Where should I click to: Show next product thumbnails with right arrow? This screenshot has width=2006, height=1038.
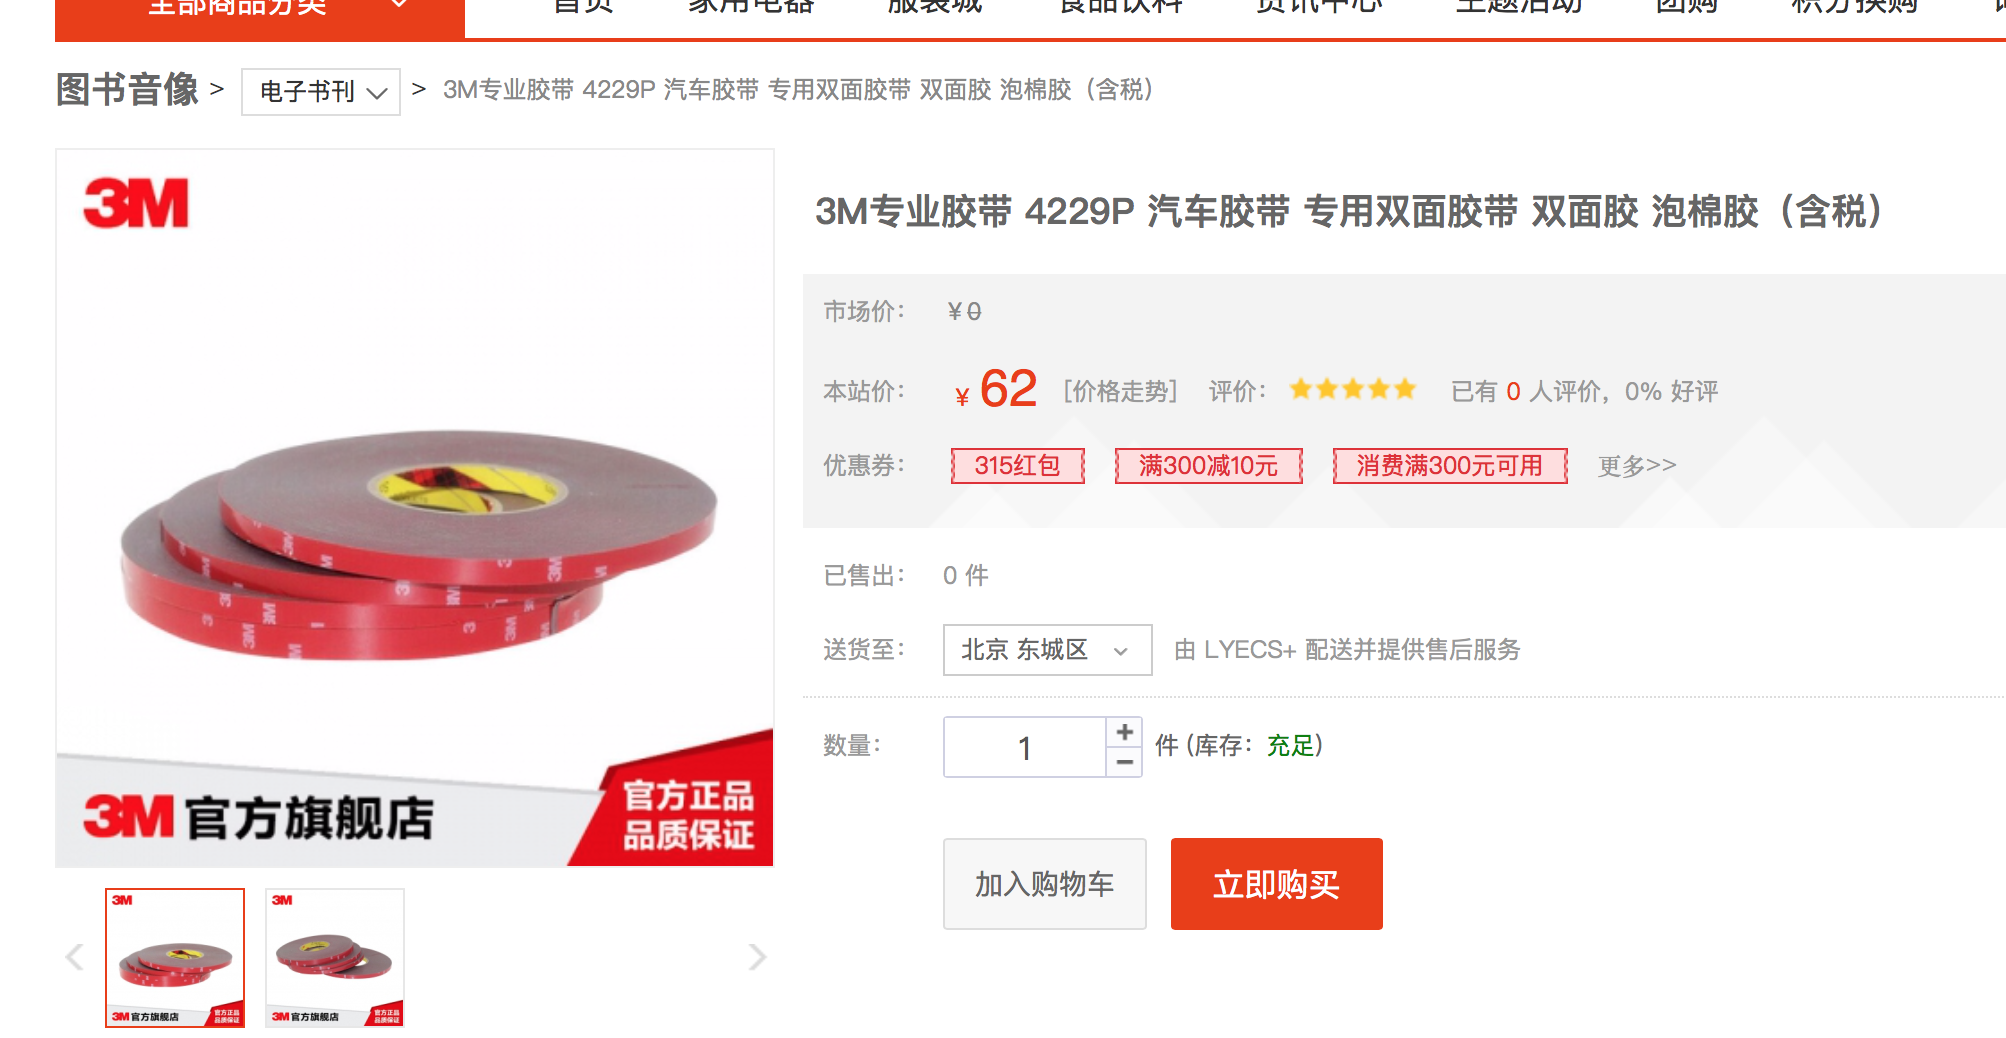click(x=757, y=957)
